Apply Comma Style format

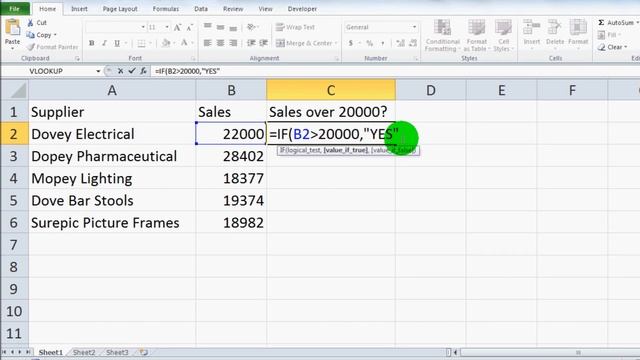pyautogui.click(x=382, y=43)
